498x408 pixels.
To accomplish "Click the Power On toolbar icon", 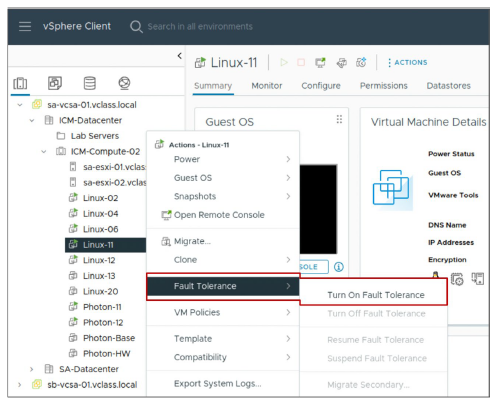I will 284,62.
